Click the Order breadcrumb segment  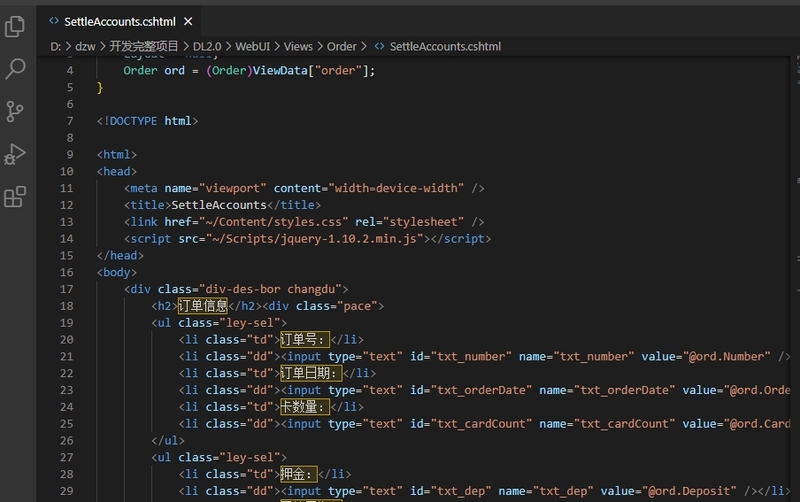(x=342, y=46)
